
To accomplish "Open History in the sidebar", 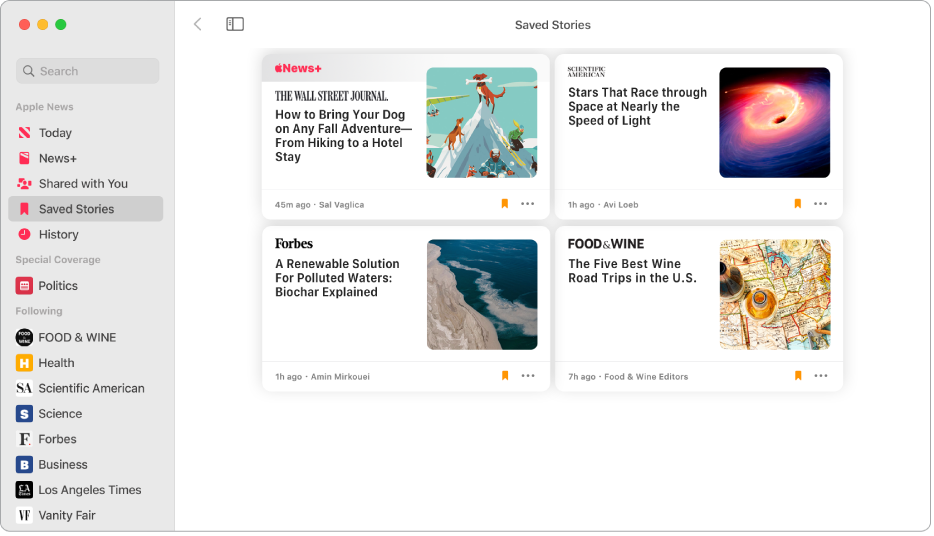I will click(x=86, y=235).
